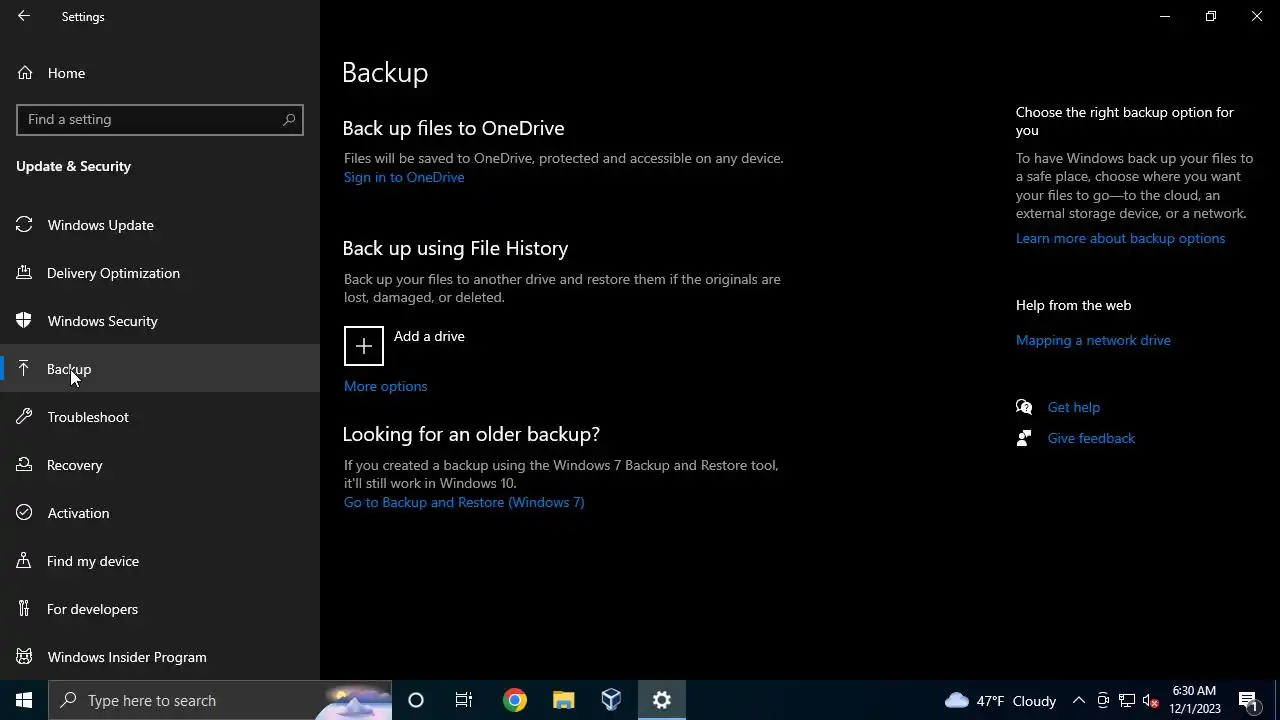
Task: Click the taskbar Type here to search box
Action: click(x=220, y=700)
